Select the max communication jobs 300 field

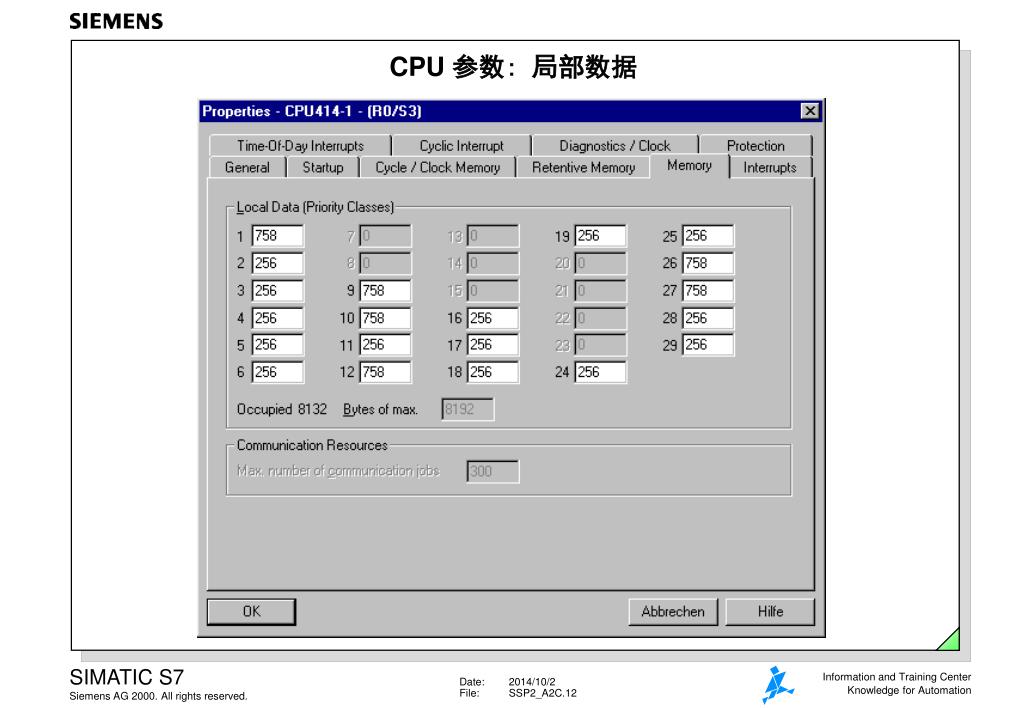tap(493, 471)
